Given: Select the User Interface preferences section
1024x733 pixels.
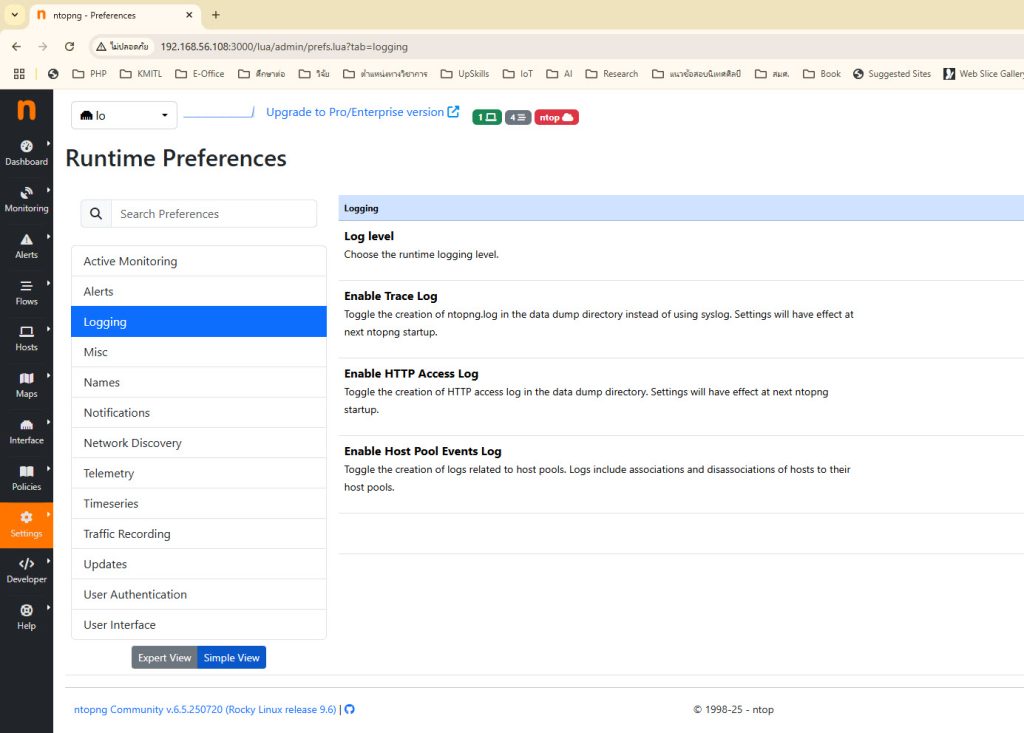Looking at the screenshot, I should point(199,625).
